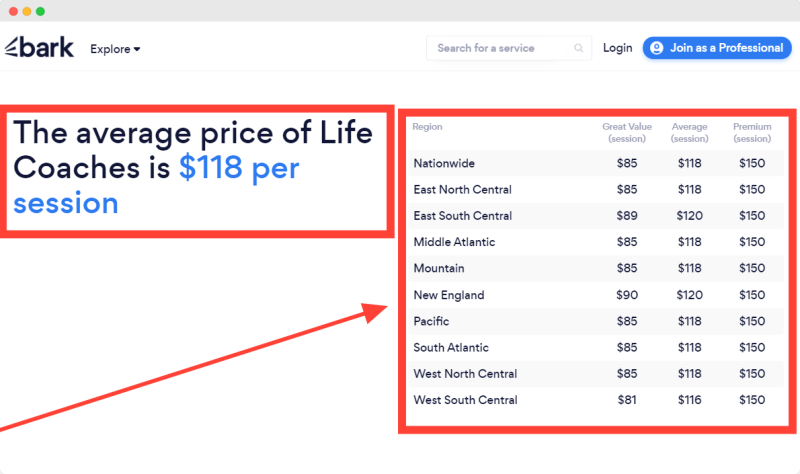
Task: Click Join as a Professional button
Action: pos(717,48)
